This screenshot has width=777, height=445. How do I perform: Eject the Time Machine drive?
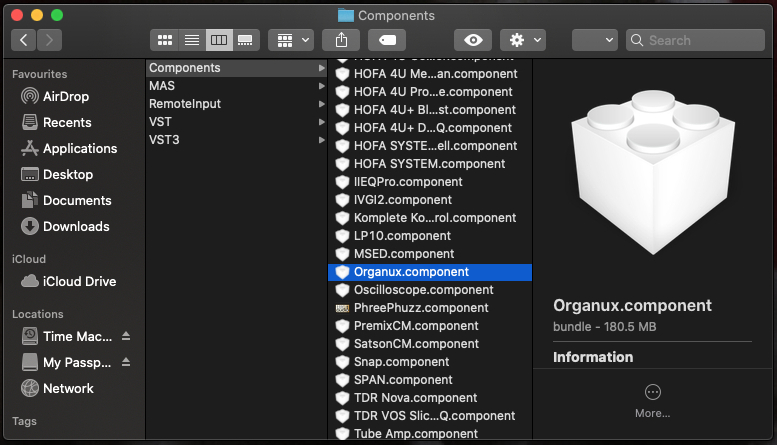126,336
